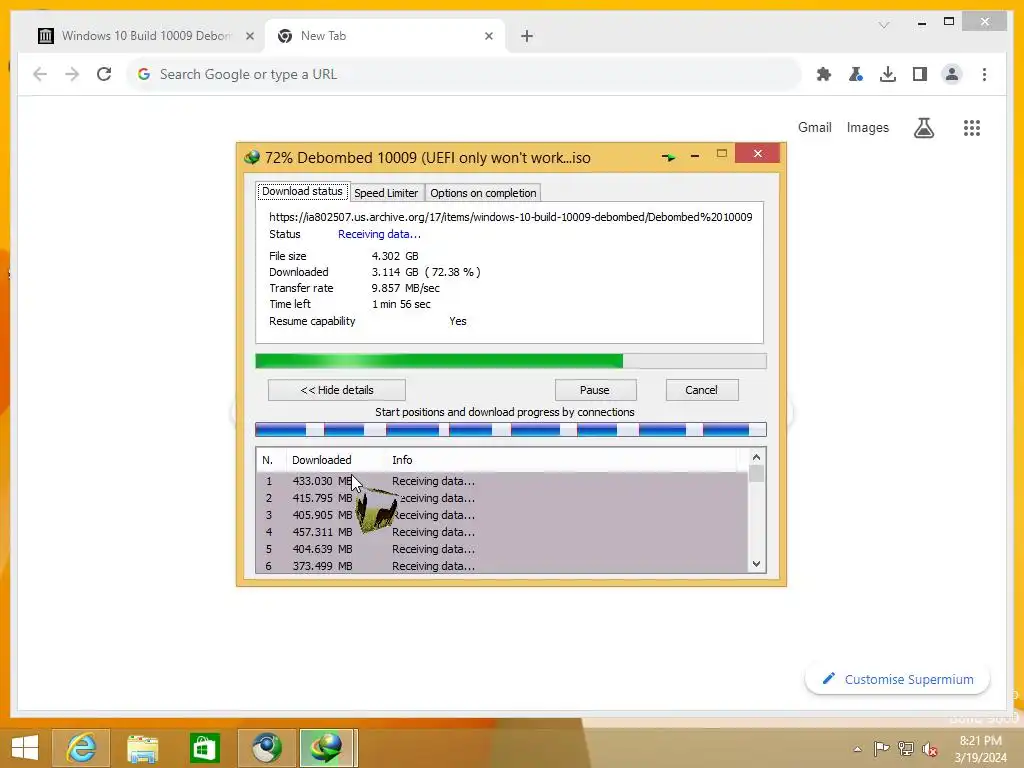Open Internet Explorer from the taskbar
The image size is (1024, 768).
click(x=81, y=748)
